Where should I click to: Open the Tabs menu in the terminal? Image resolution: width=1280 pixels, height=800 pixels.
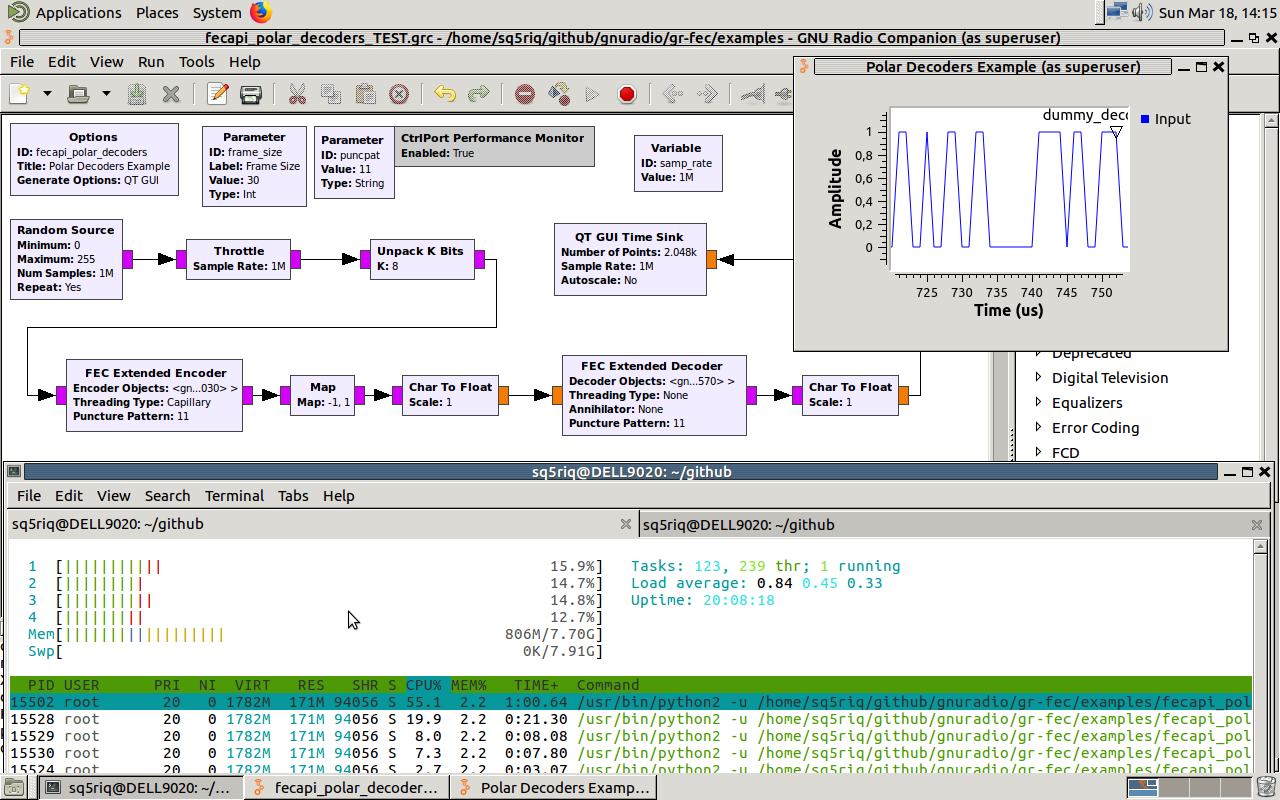[293, 495]
